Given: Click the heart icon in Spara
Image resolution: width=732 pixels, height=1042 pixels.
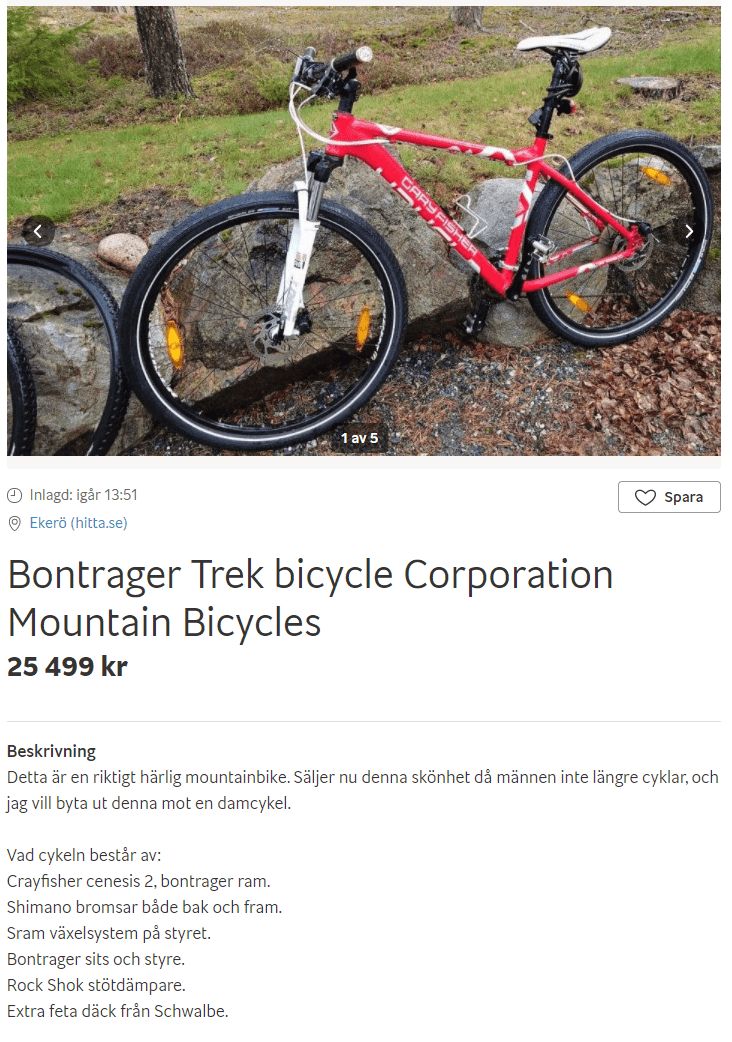Looking at the screenshot, I should point(645,497).
